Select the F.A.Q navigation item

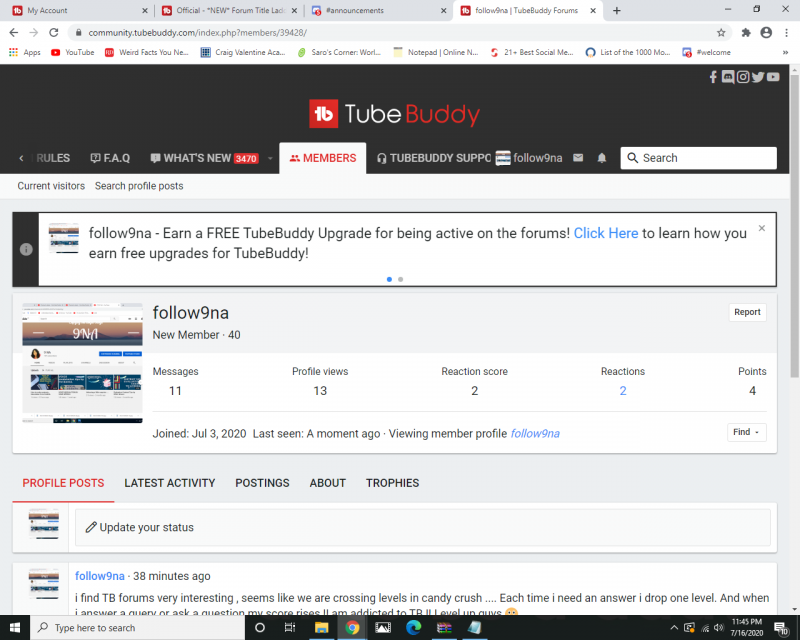(x=110, y=158)
